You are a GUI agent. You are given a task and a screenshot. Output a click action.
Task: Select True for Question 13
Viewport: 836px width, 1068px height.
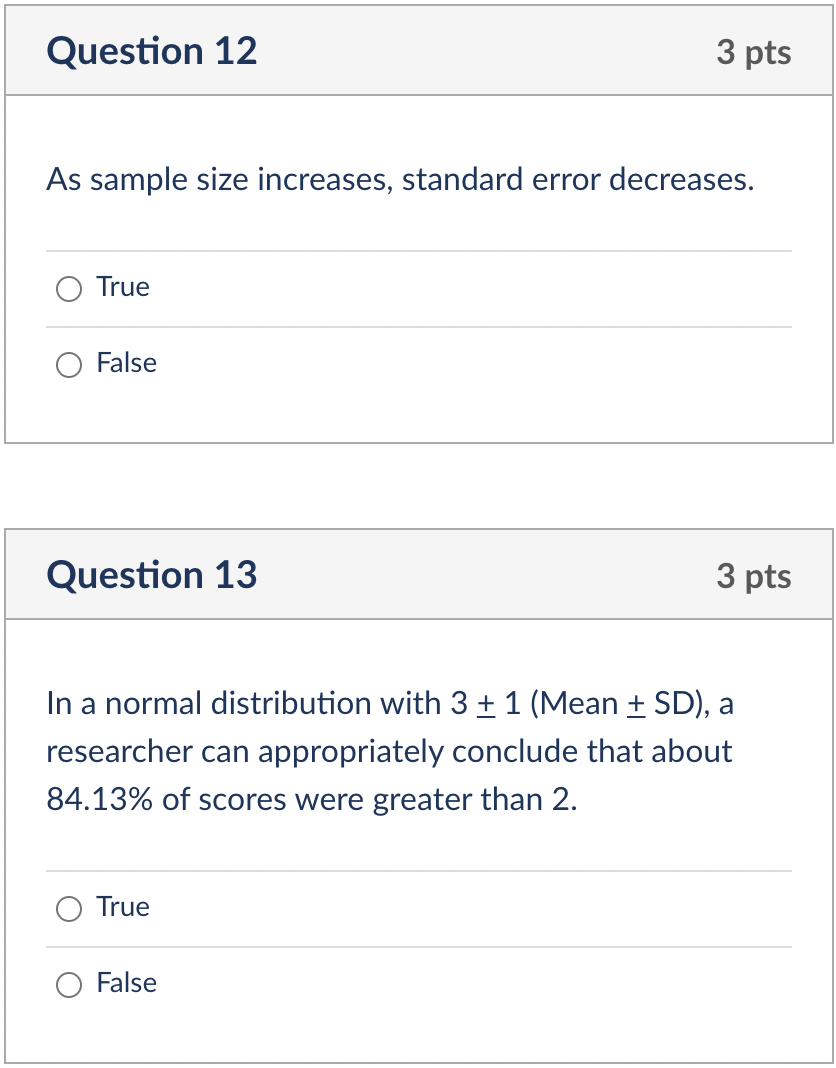69,908
